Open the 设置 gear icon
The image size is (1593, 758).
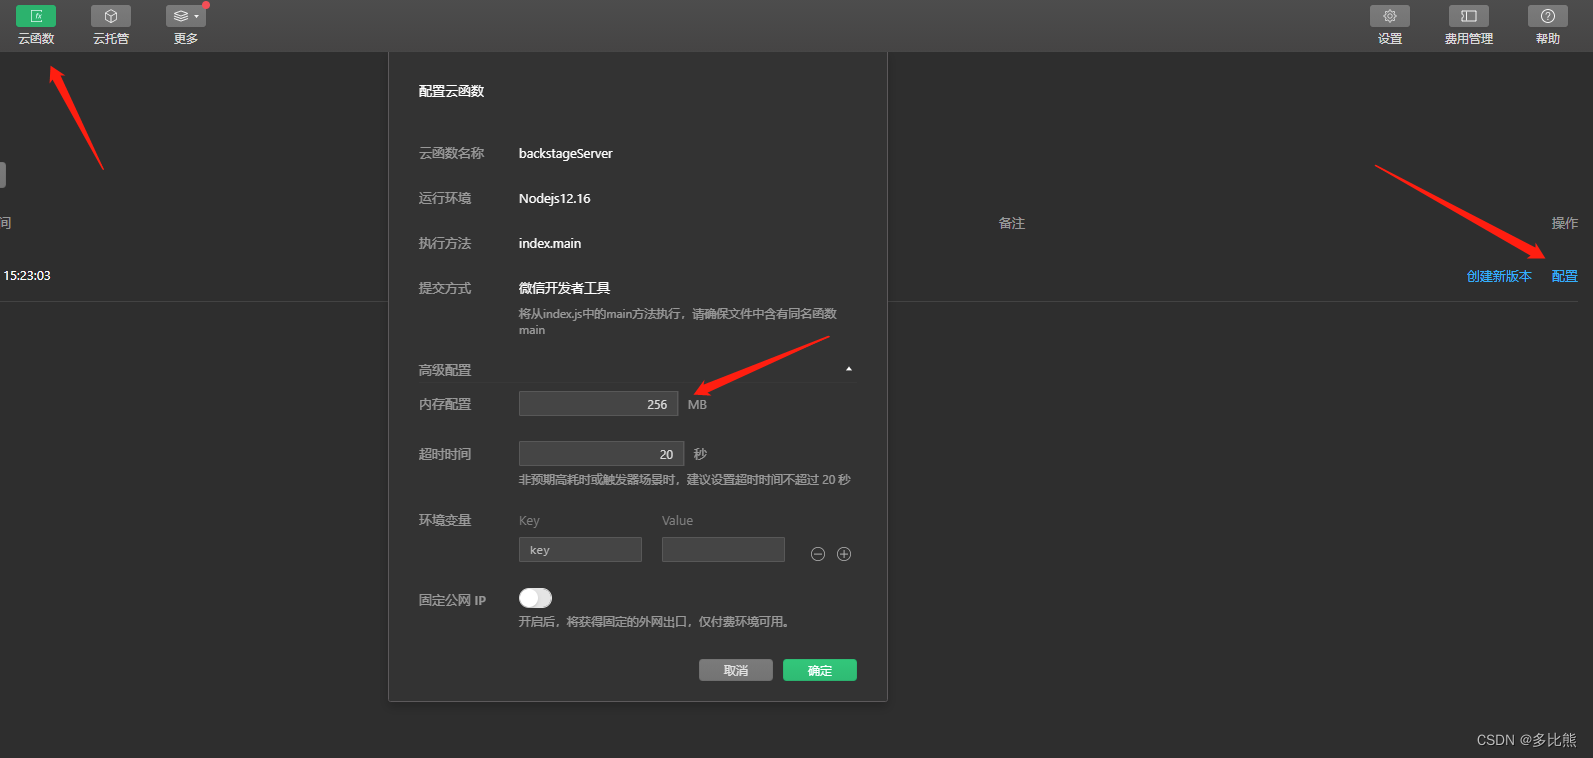1390,16
